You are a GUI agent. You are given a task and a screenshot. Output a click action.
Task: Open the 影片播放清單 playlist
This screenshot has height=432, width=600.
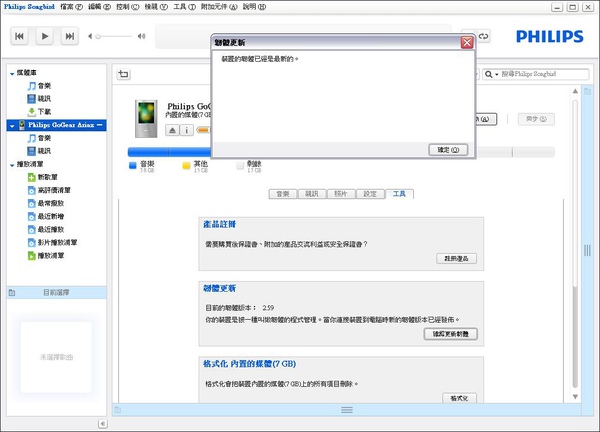pos(52,242)
